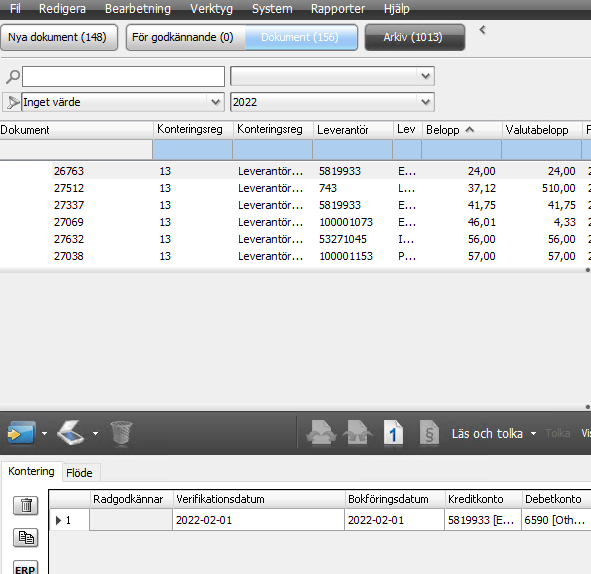This screenshot has width=591, height=574.
Task: Open Nya dokument (148) view
Action: pos(59,37)
